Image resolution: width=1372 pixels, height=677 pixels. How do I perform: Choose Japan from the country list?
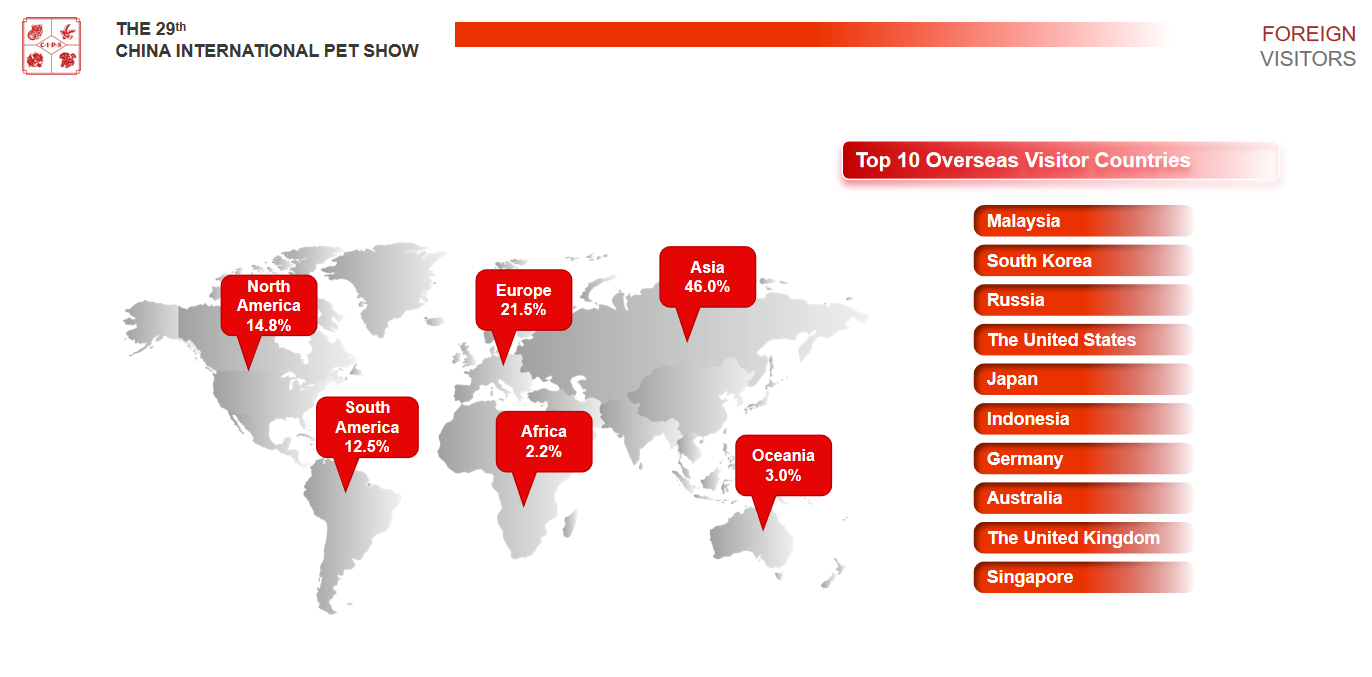pyautogui.click(x=1083, y=379)
